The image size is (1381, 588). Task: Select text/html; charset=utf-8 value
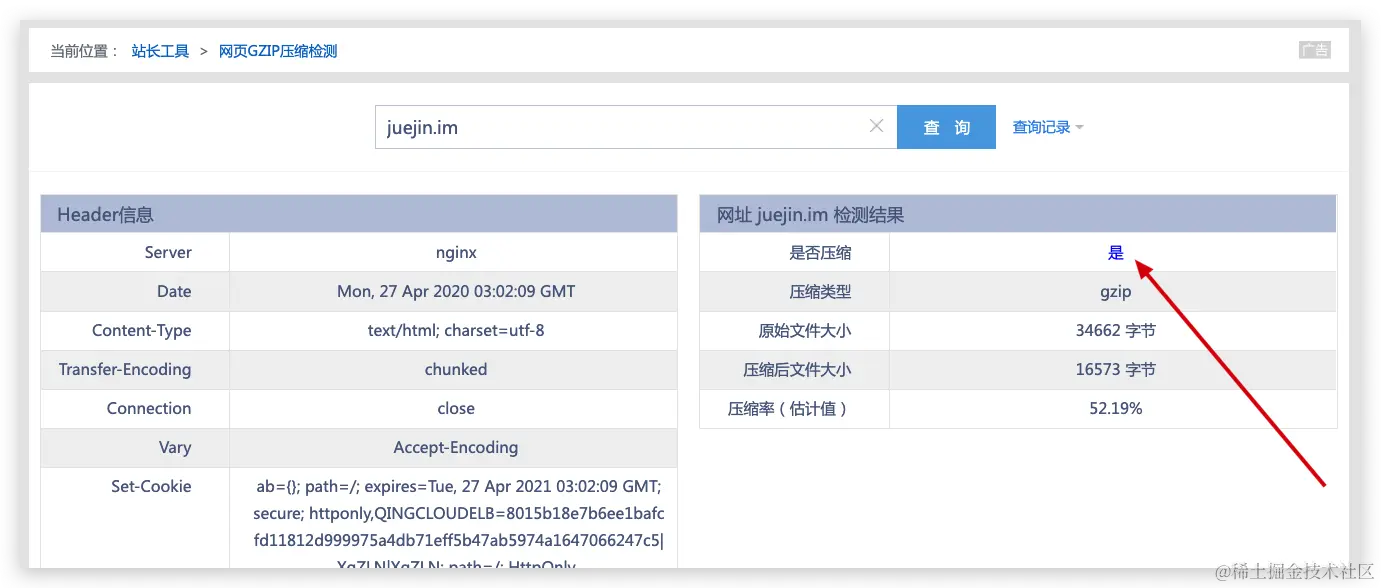456,331
